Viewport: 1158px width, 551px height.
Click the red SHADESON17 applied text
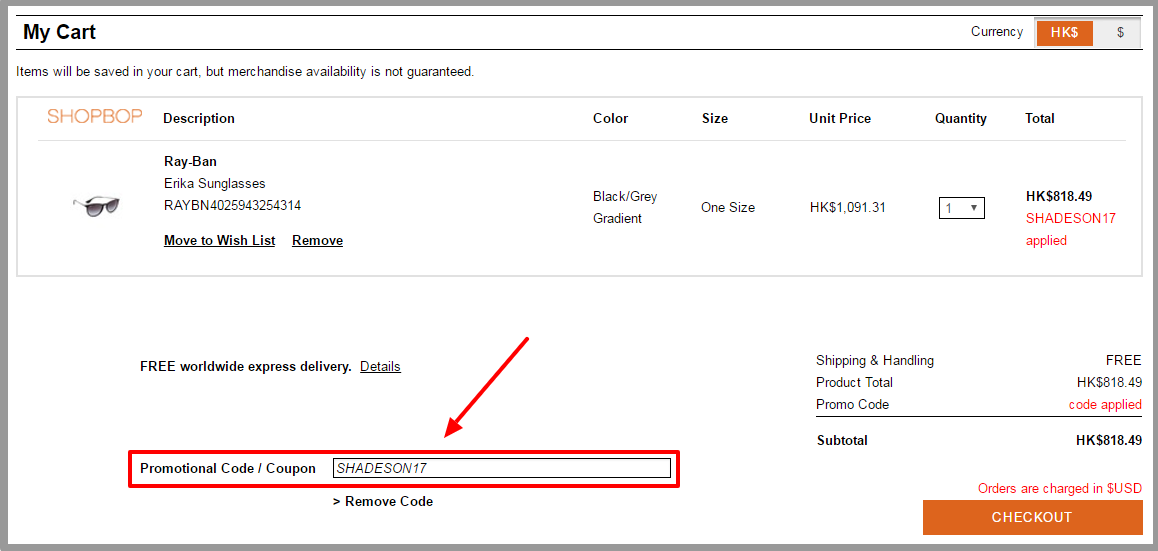click(1071, 230)
